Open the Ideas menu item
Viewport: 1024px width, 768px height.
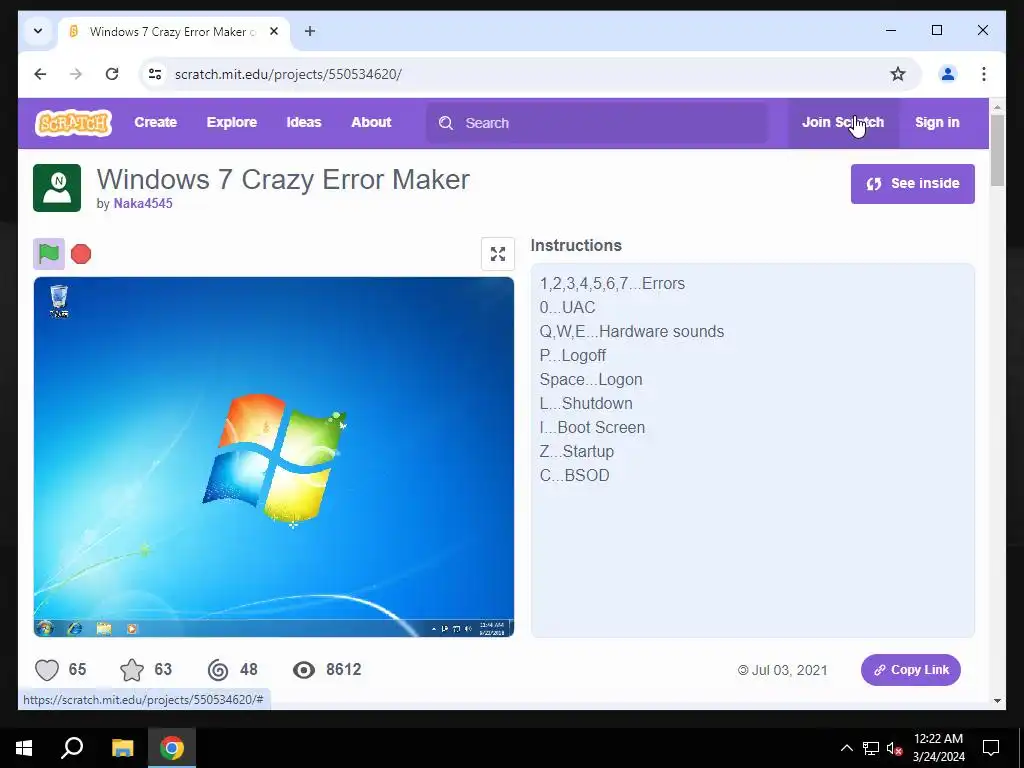point(304,122)
